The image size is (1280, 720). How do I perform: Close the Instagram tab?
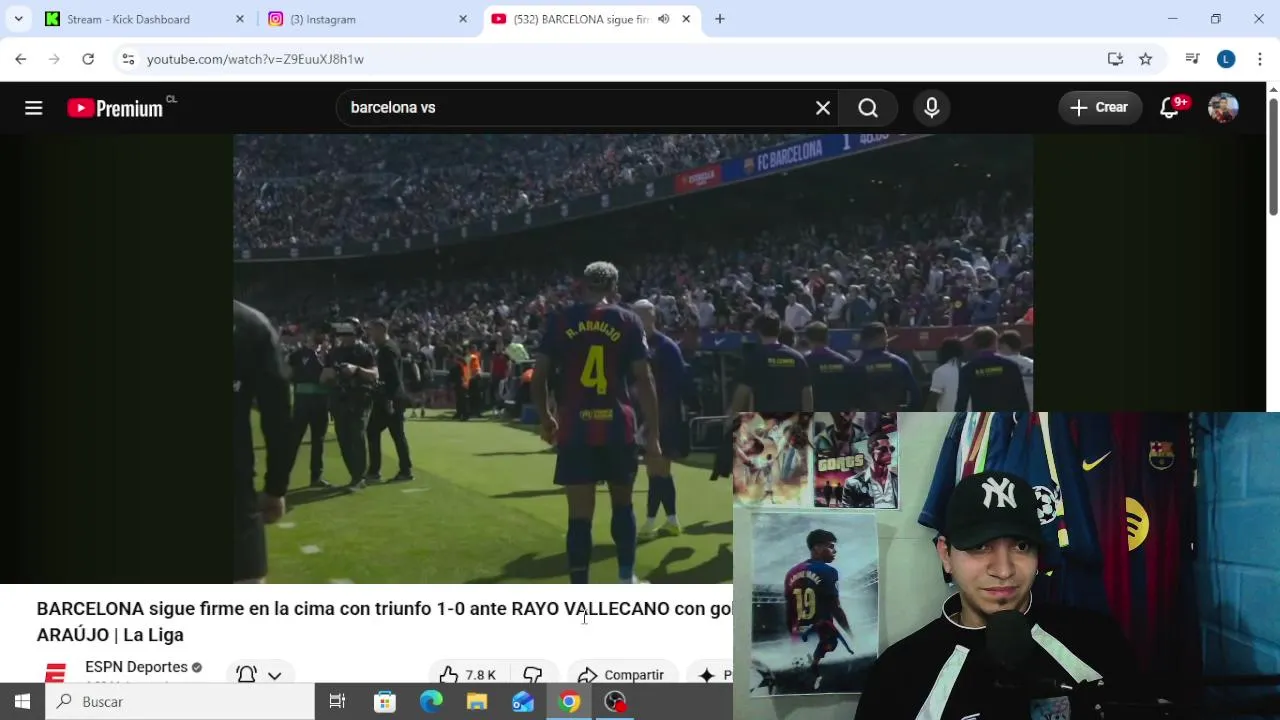pos(463,19)
